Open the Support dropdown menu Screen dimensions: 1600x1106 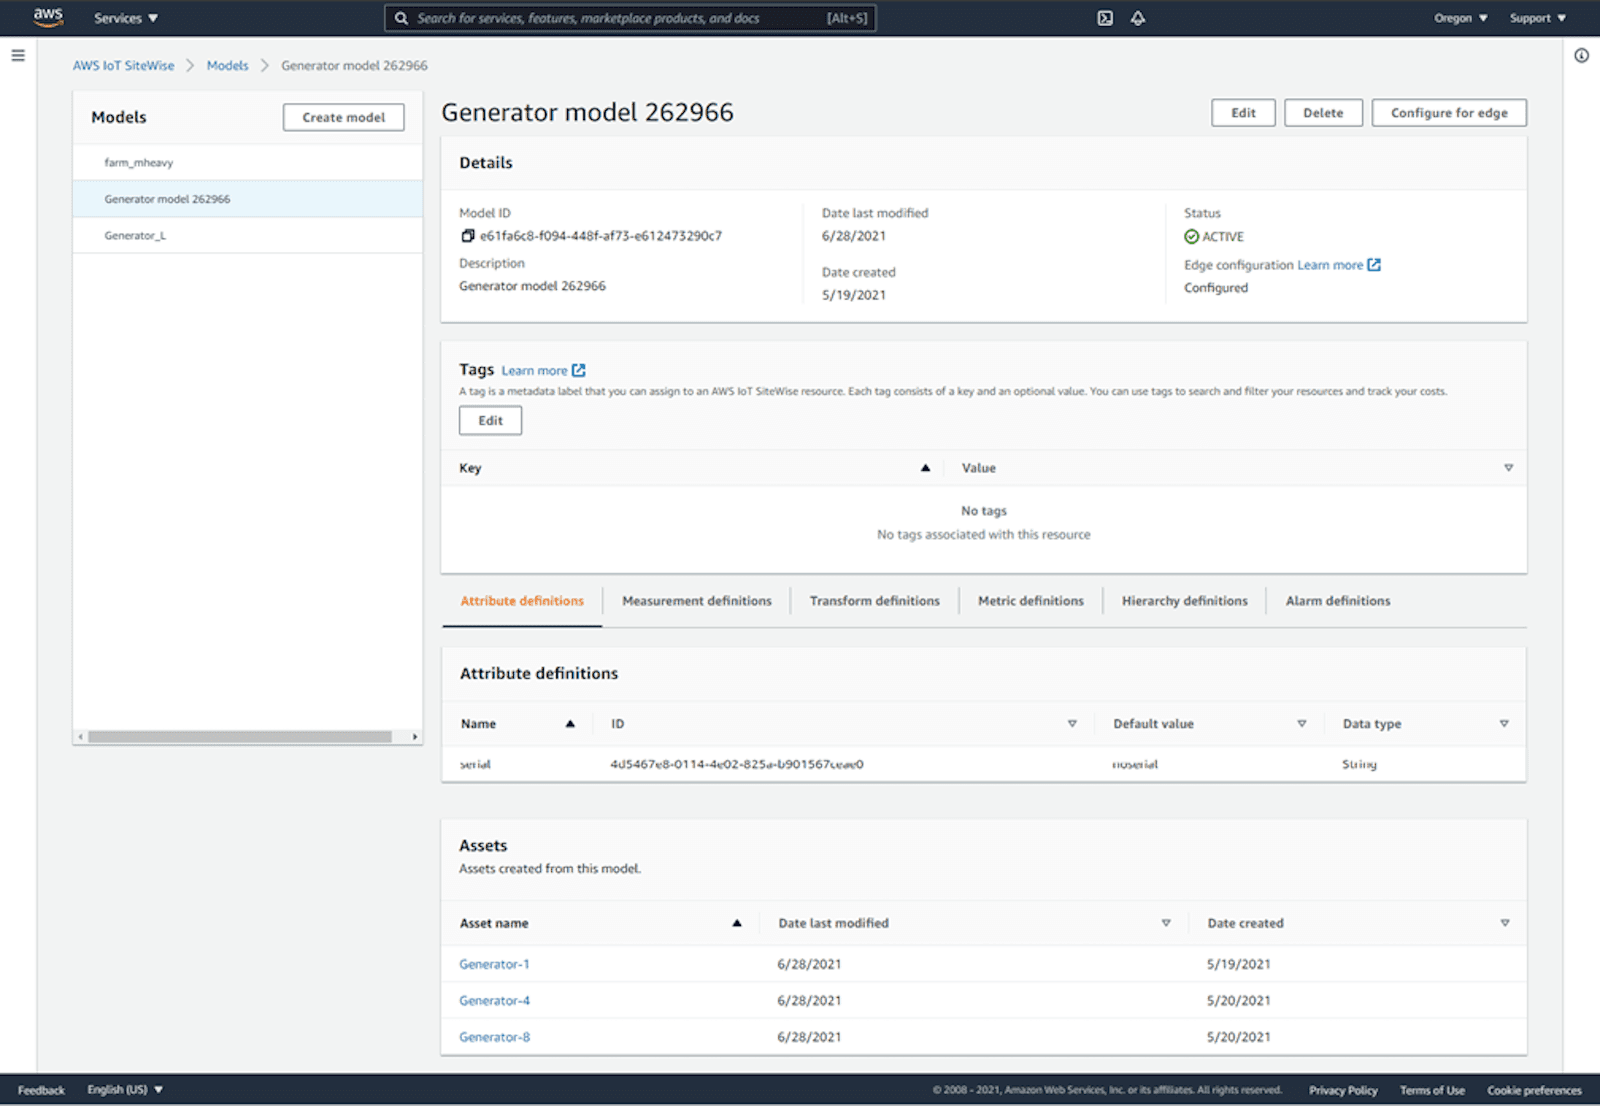tap(1538, 18)
